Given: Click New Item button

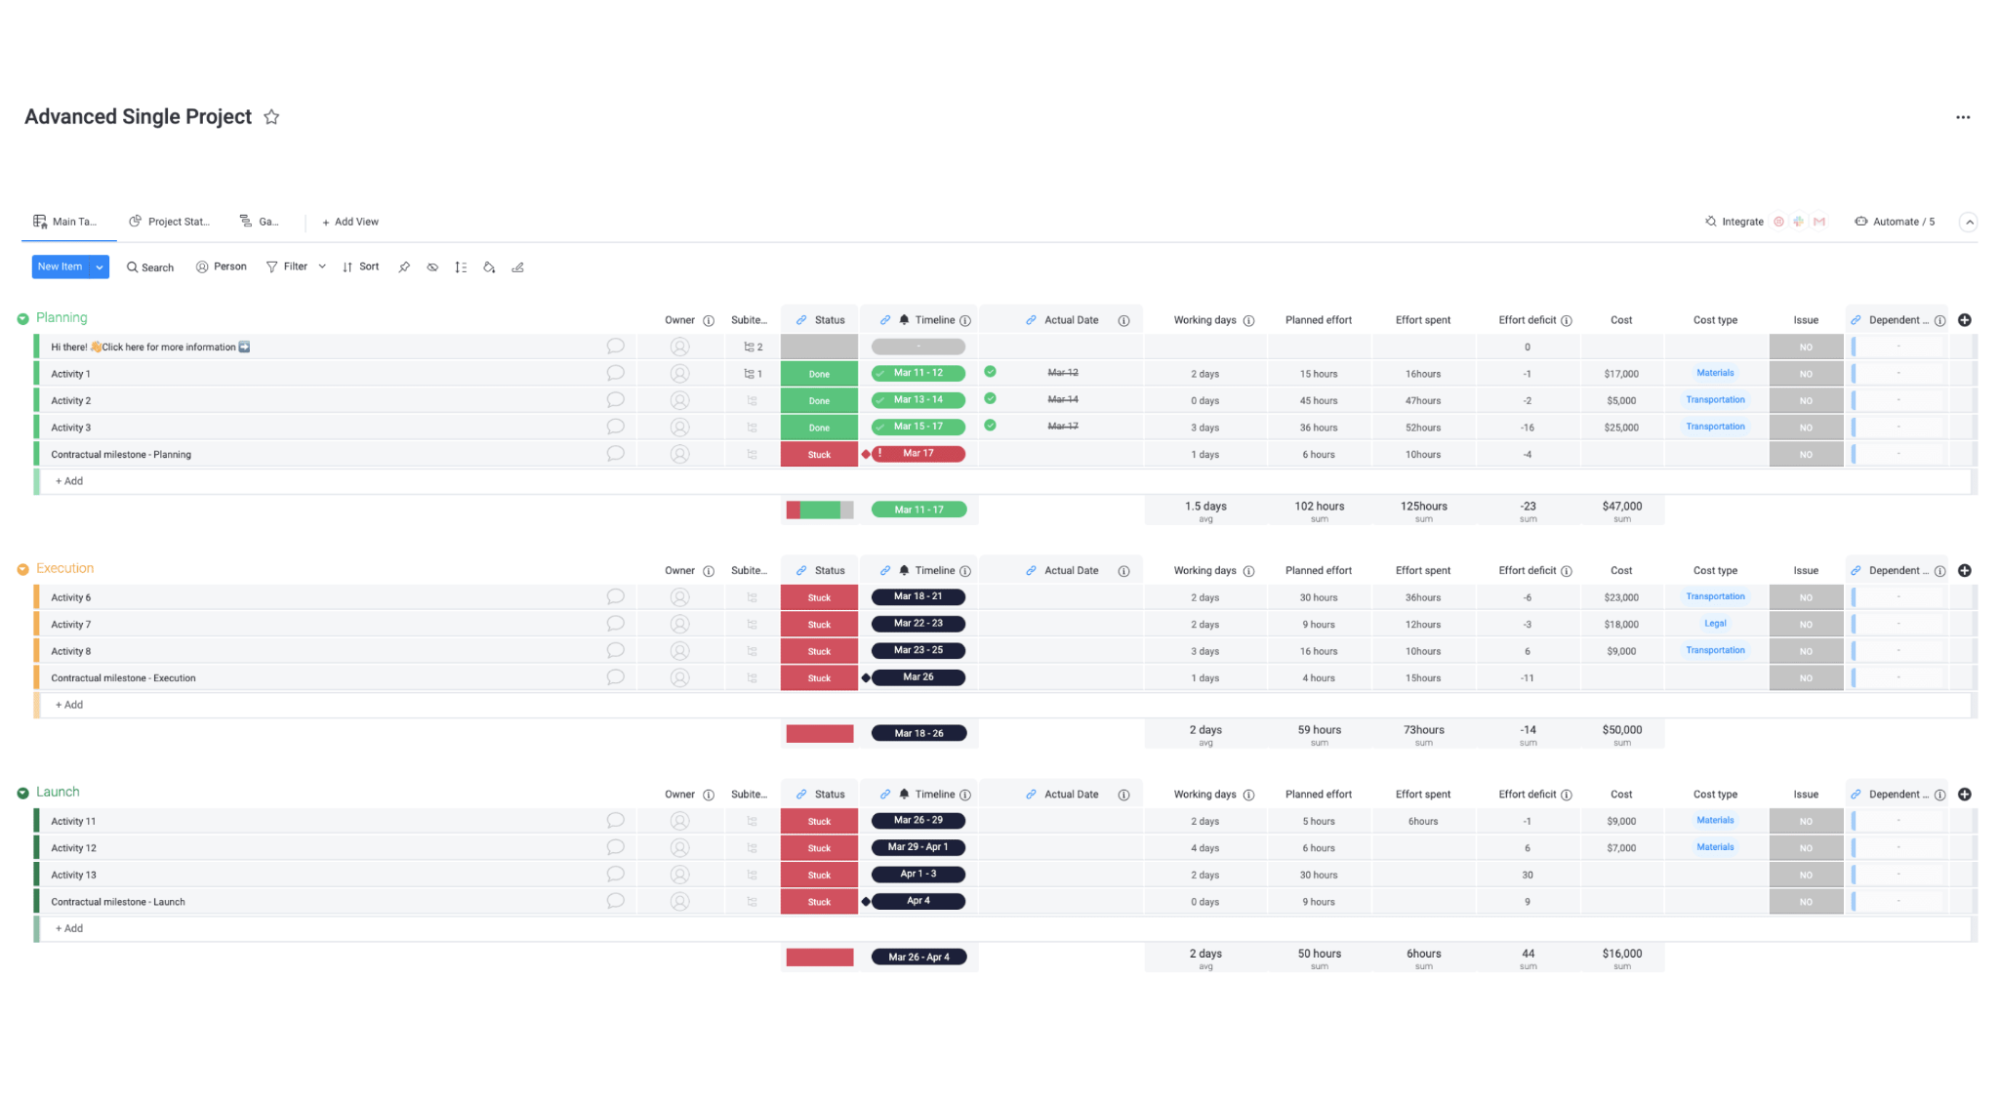Looking at the screenshot, I should pyautogui.click(x=58, y=267).
